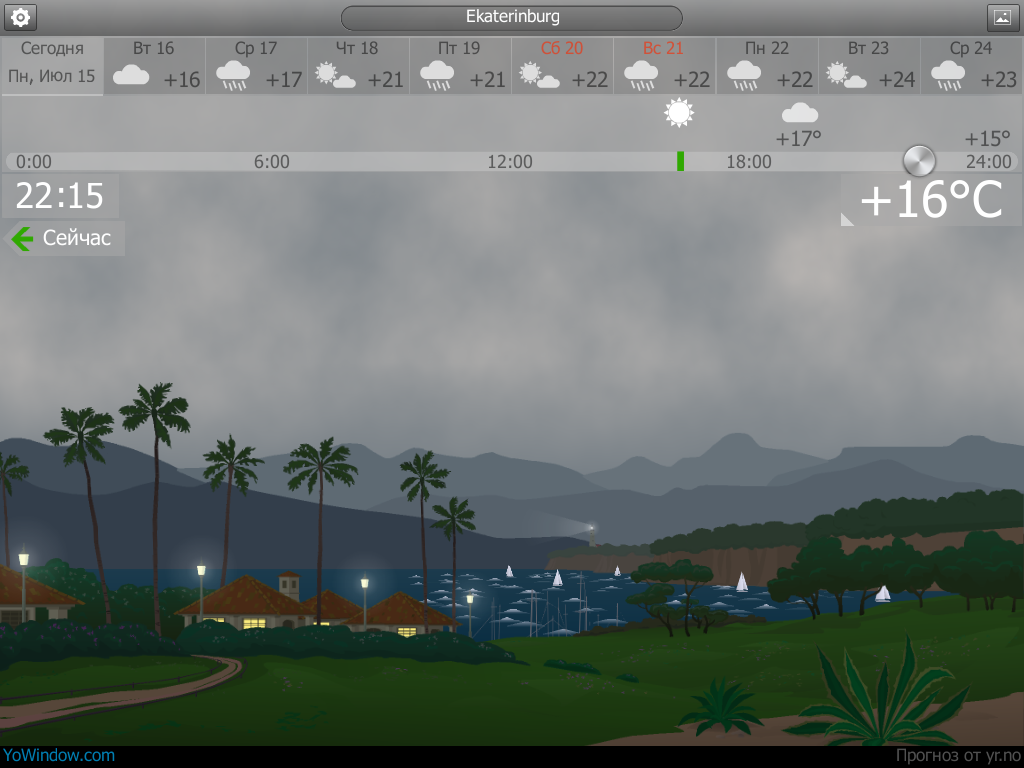Jump to 12:00 on the time bar

(x=510, y=162)
